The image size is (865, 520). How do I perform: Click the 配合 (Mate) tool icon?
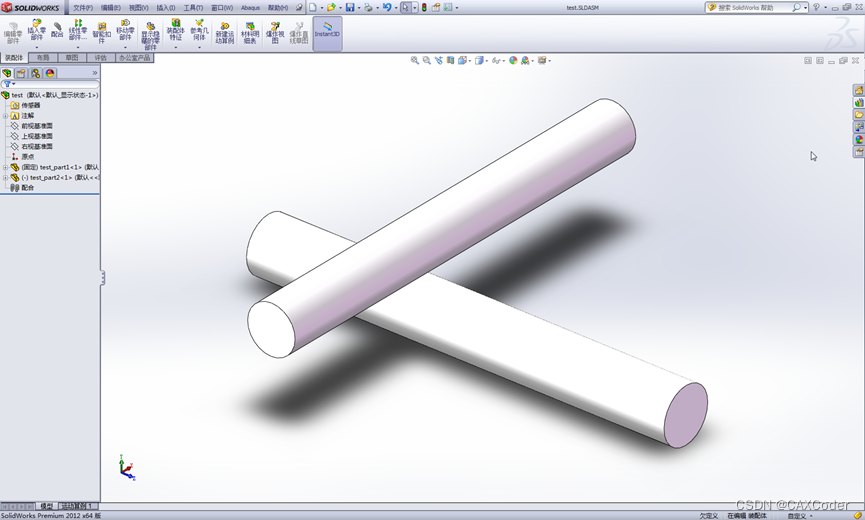[x=57, y=29]
